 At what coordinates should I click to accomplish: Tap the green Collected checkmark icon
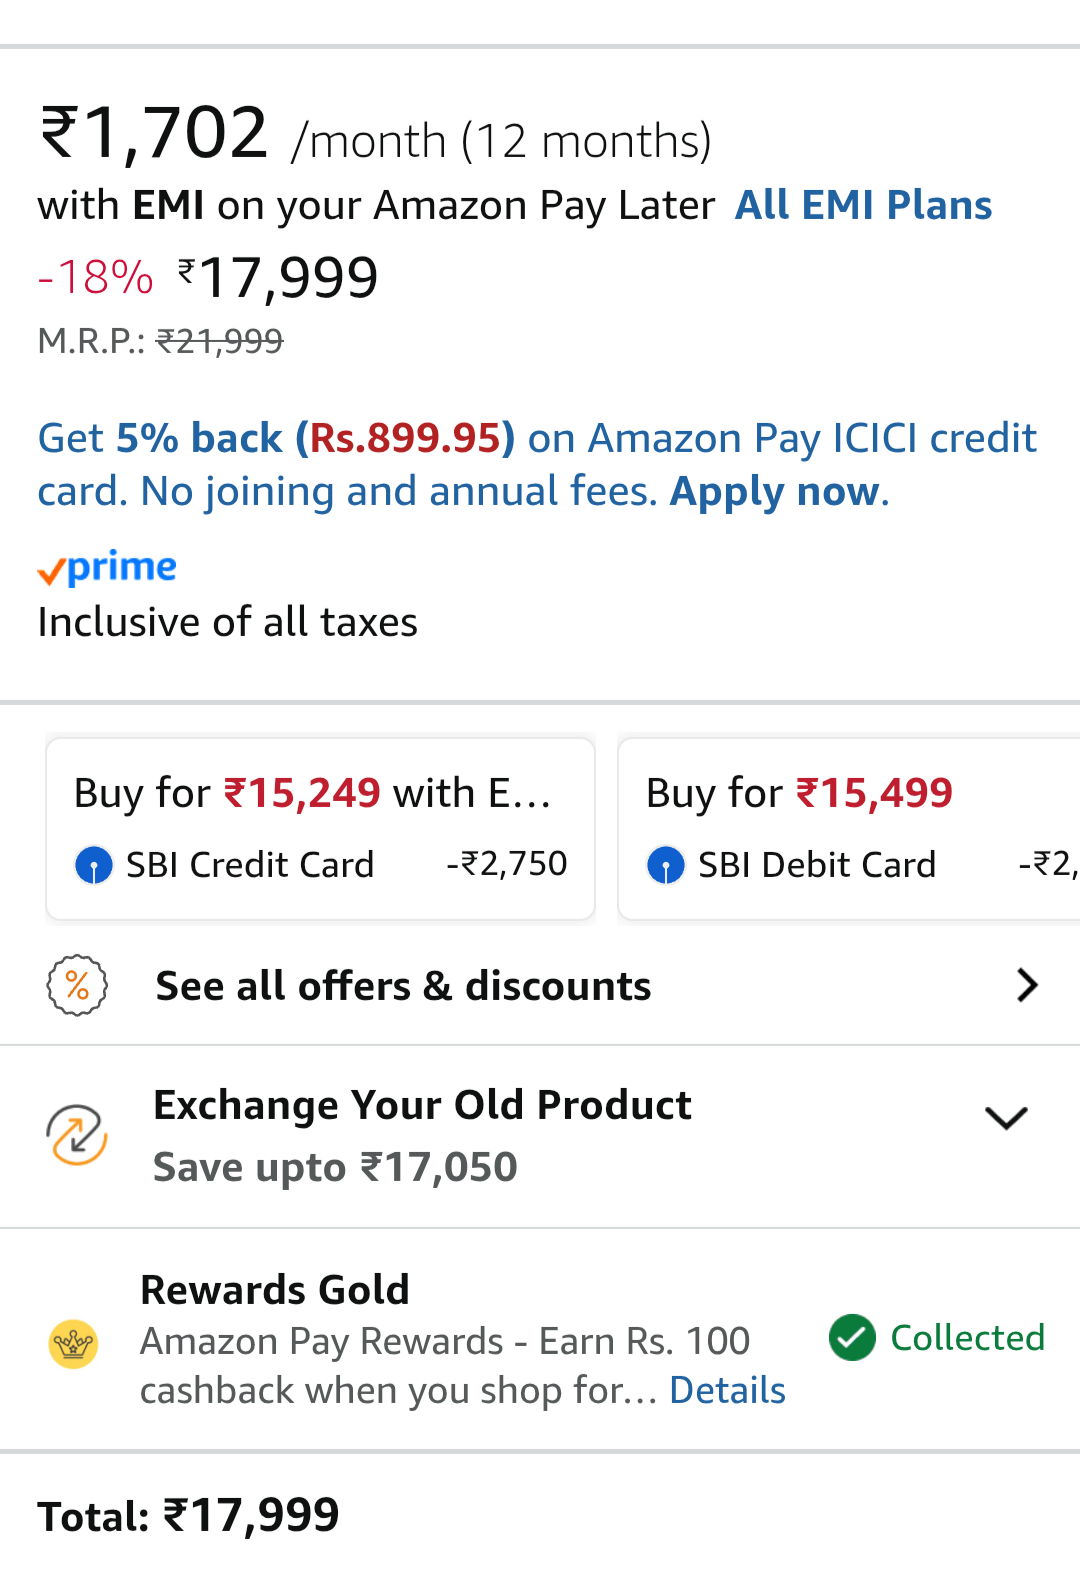click(x=852, y=1338)
